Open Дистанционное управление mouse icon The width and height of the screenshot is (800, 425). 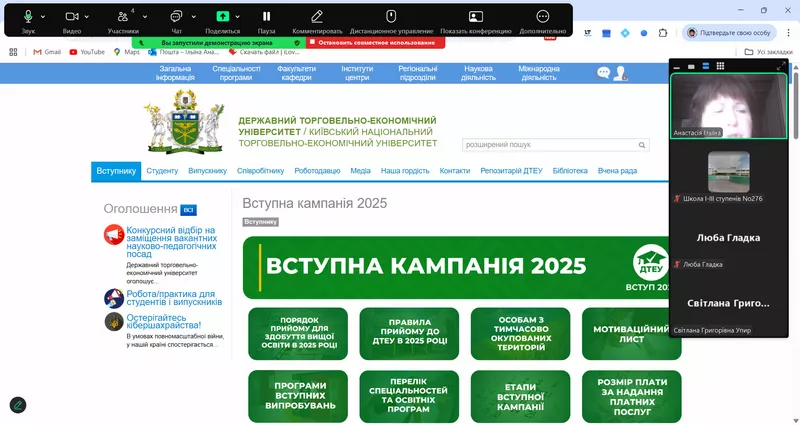point(391,17)
